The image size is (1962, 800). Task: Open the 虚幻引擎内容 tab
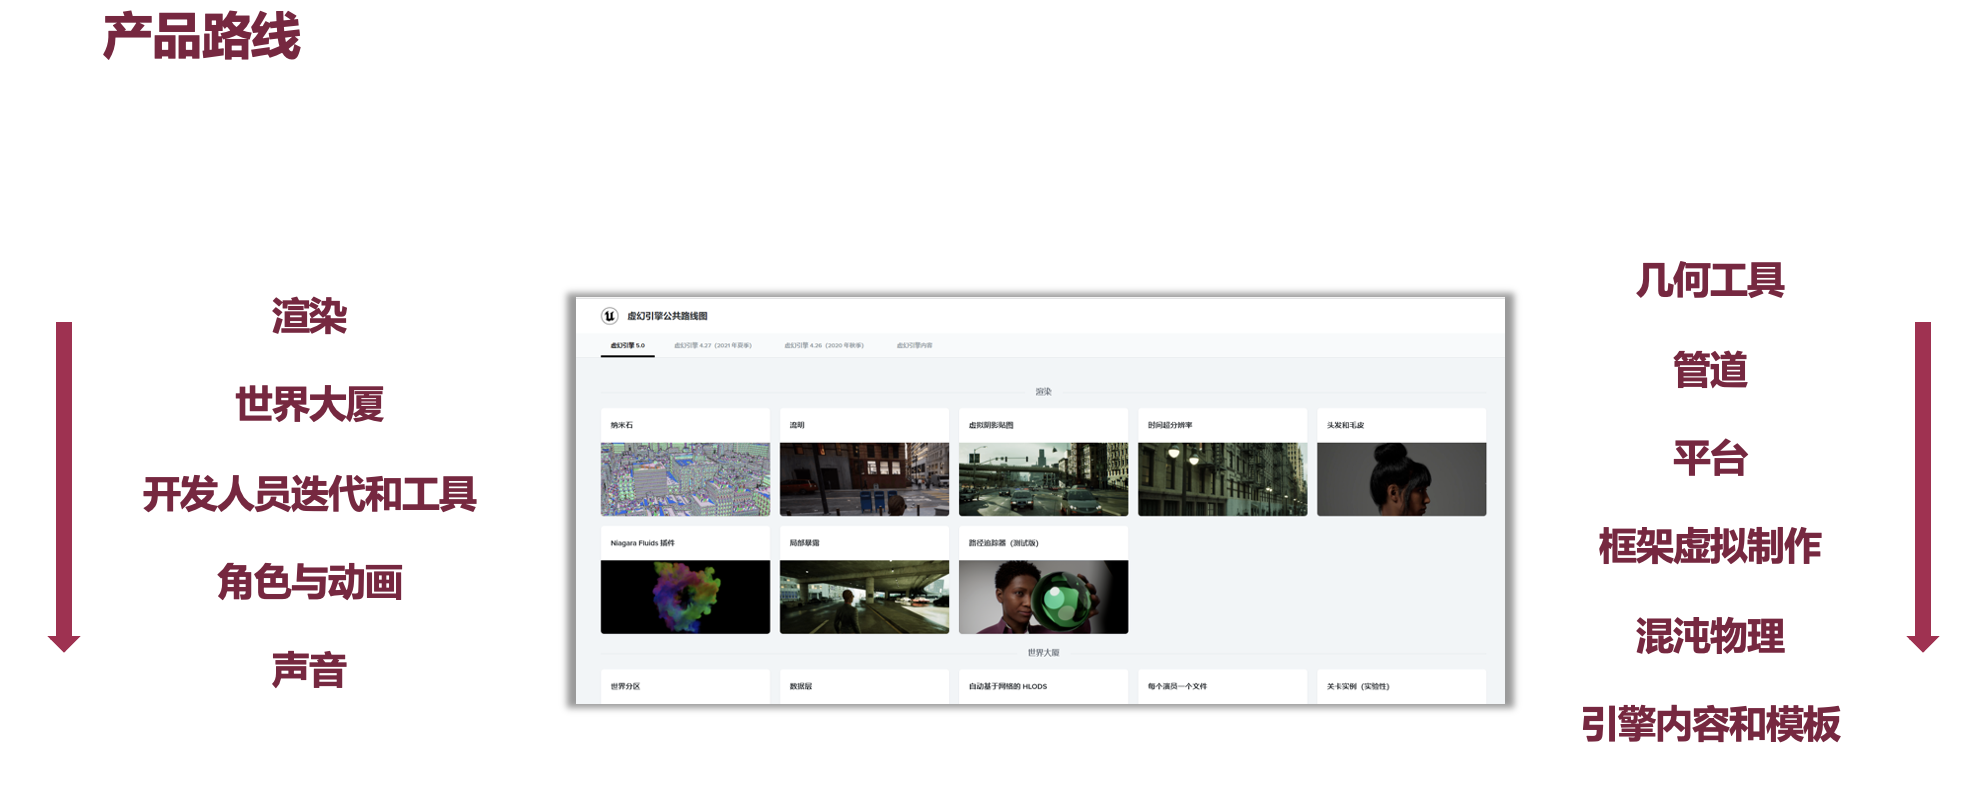(914, 346)
